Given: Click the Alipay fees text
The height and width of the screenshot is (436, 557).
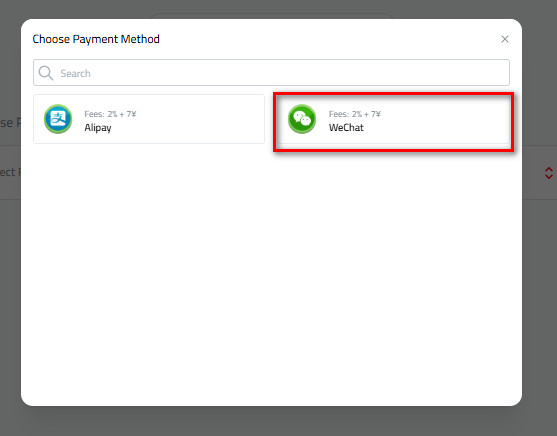Looking at the screenshot, I should click(110, 114).
